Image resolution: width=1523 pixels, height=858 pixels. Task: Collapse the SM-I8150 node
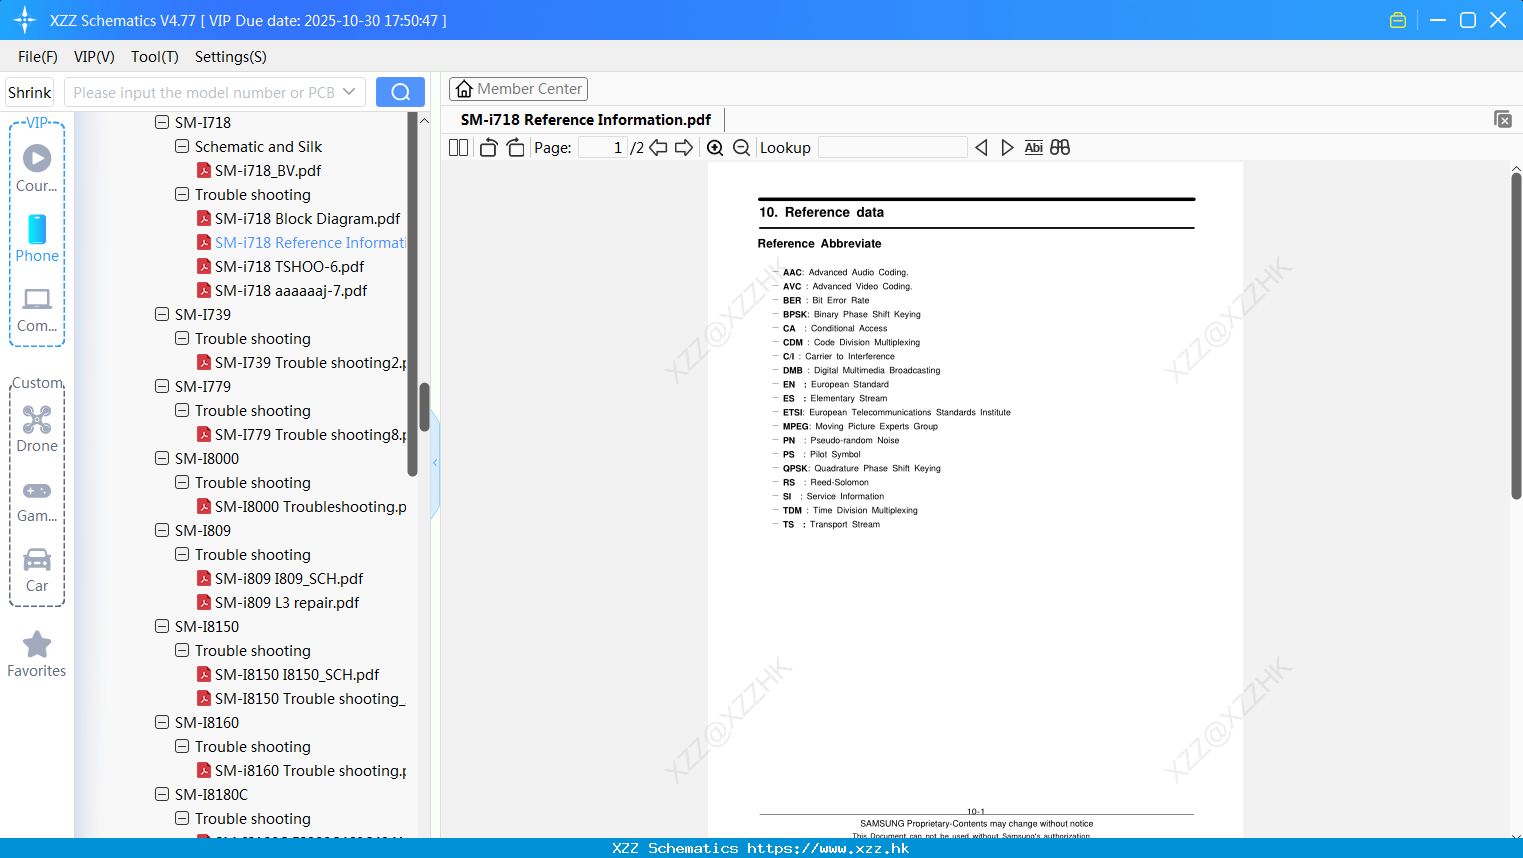162,626
